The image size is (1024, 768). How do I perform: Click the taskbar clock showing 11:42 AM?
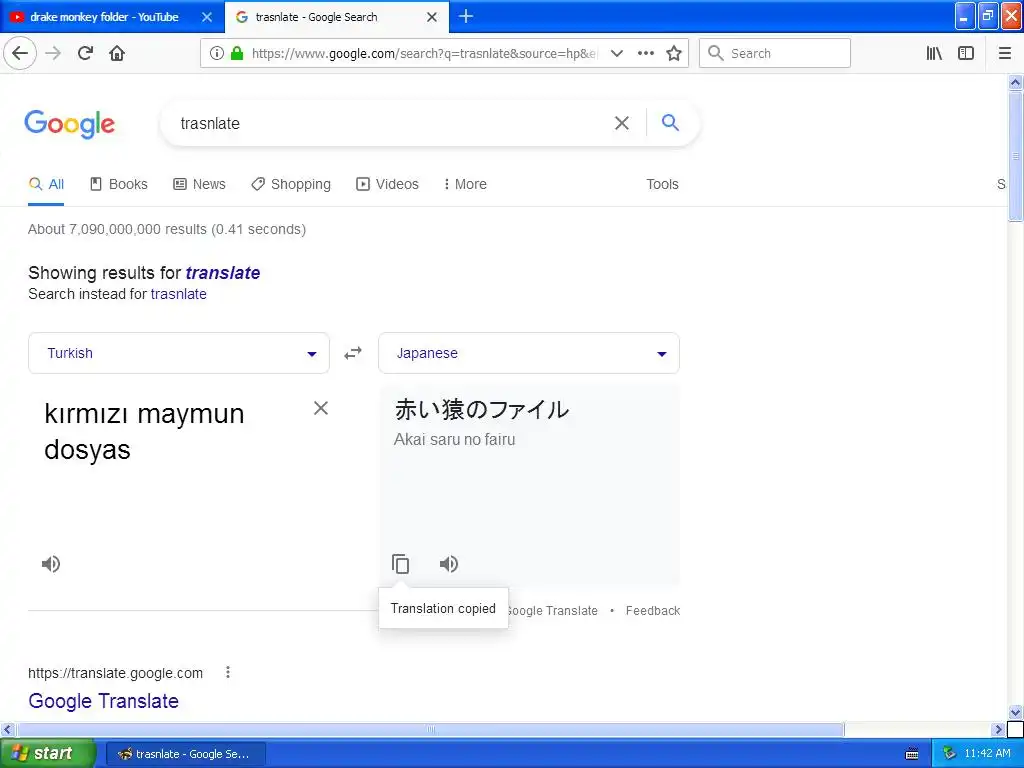pyautogui.click(x=987, y=753)
